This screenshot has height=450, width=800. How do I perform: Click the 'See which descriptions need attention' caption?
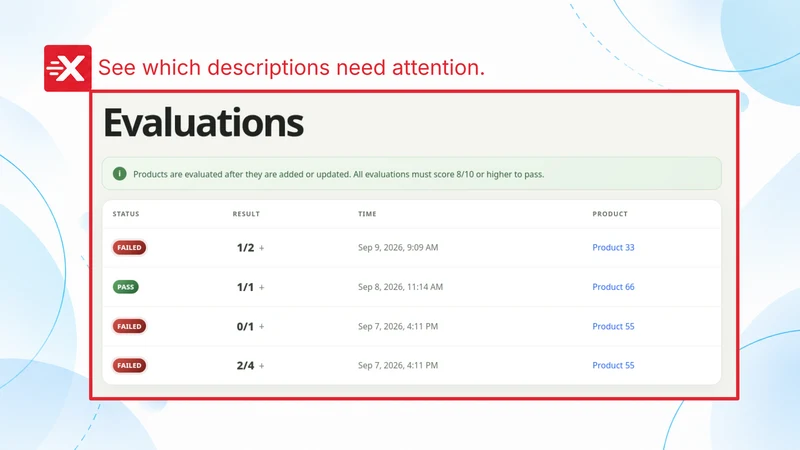[291, 67]
